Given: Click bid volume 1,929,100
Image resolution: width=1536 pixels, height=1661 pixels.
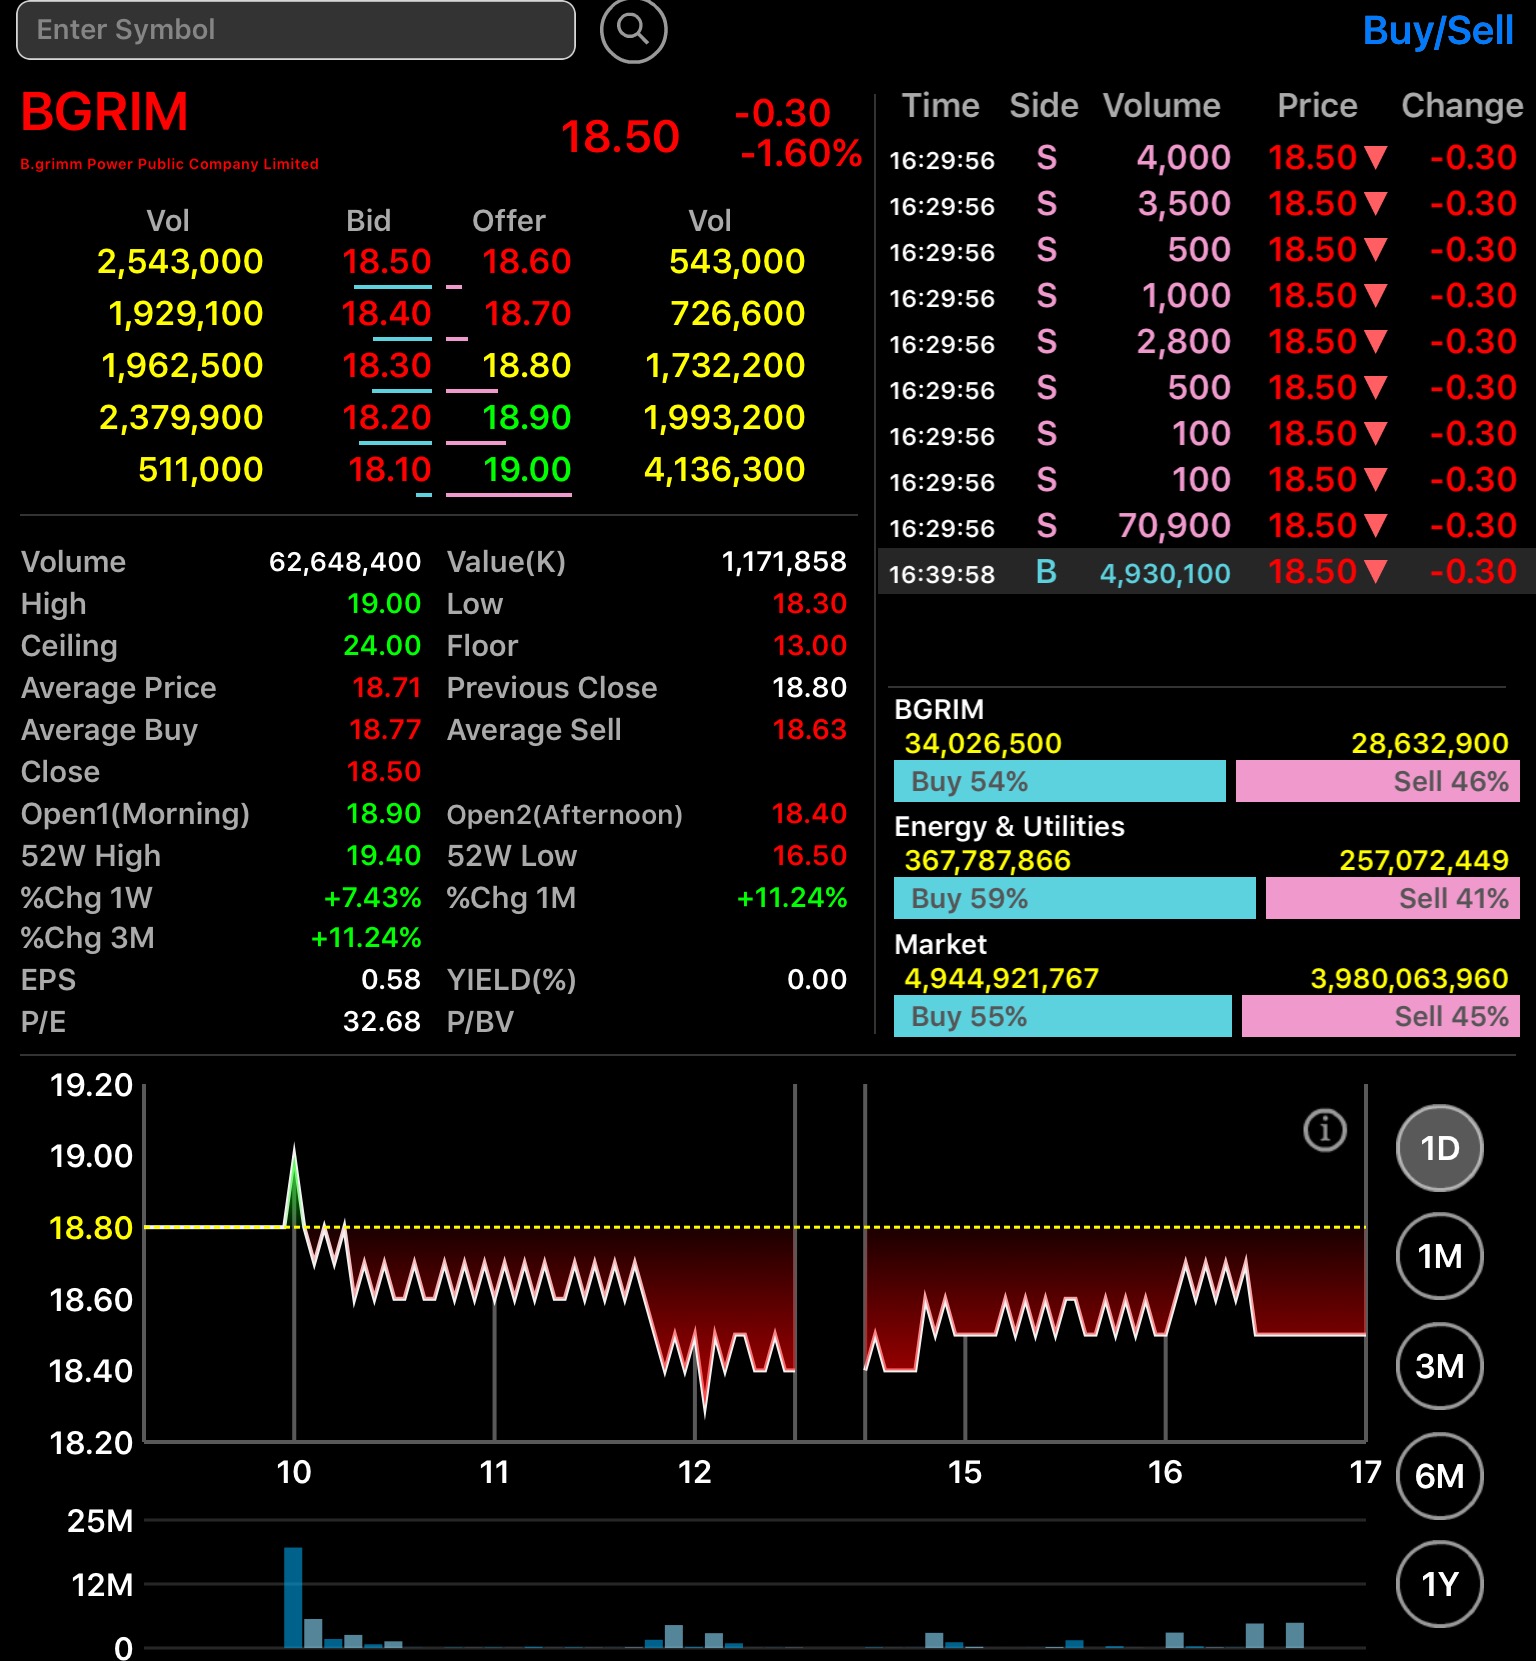Looking at the screenshot, I should point(186,314).
